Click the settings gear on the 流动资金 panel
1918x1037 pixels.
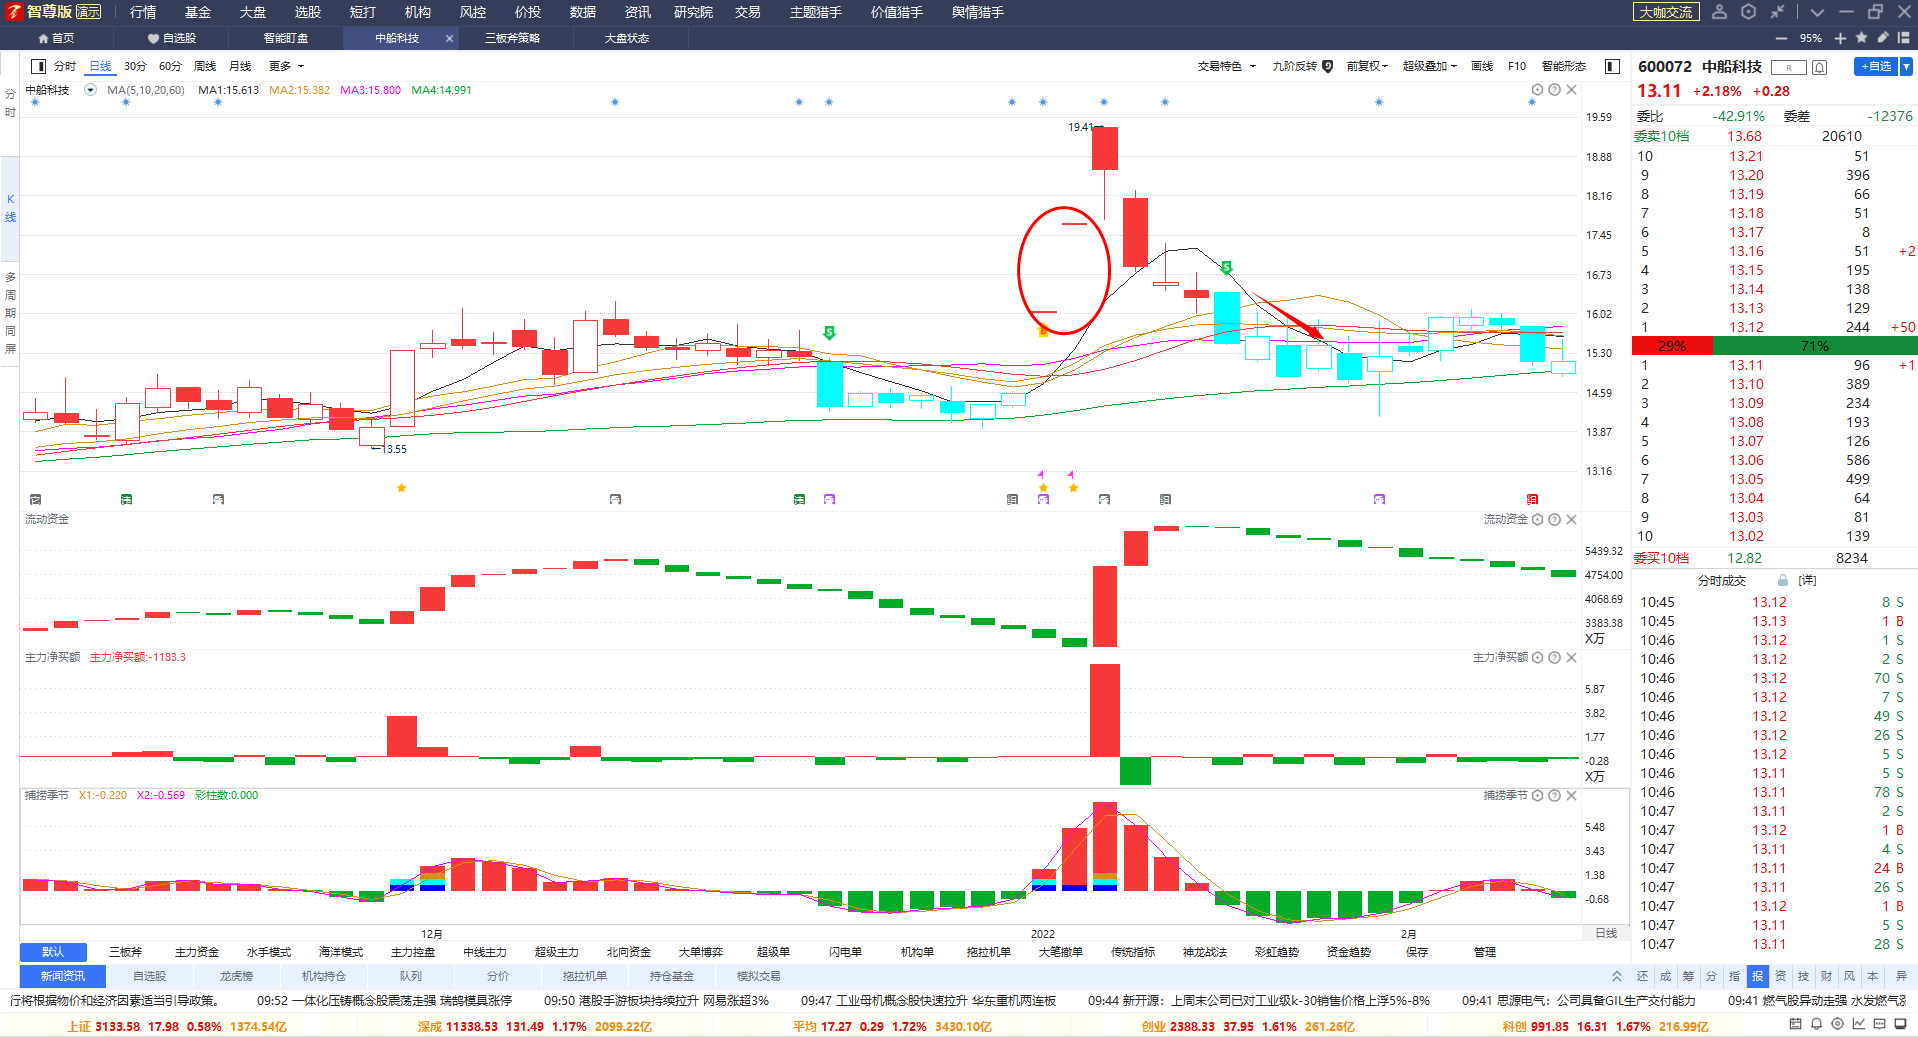click(1538, 519)
